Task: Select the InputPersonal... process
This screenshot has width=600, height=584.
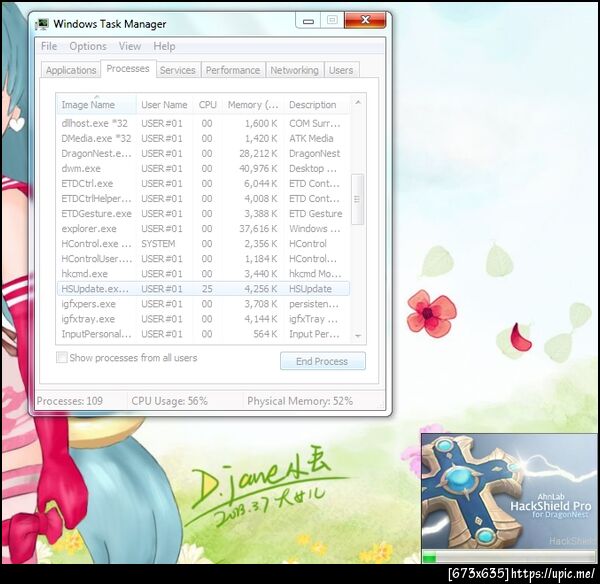Action: click(x=203, y=334)
